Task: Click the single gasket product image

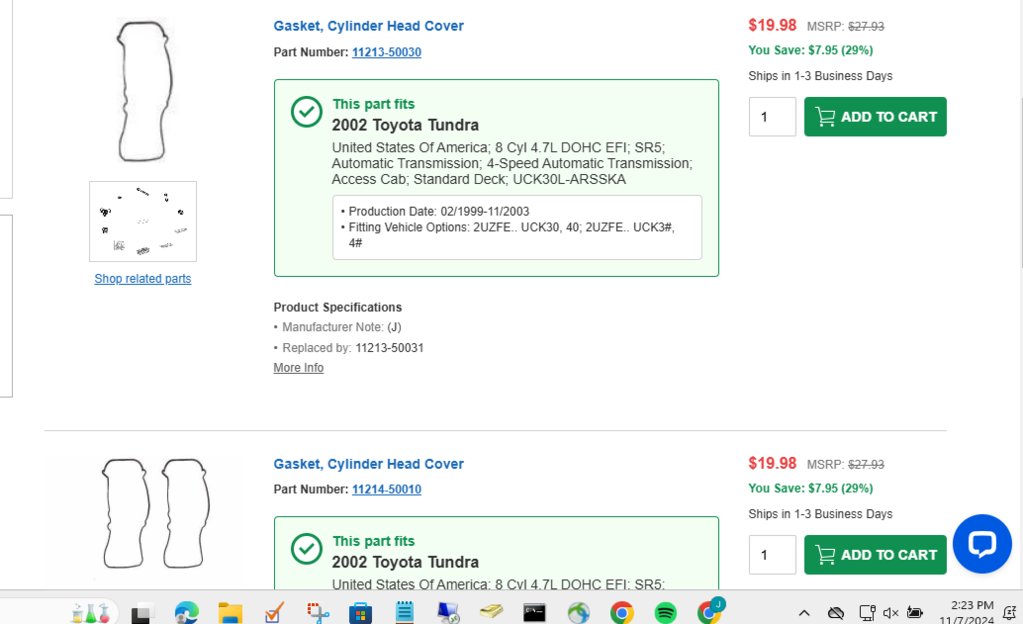Action: (144, 91)
